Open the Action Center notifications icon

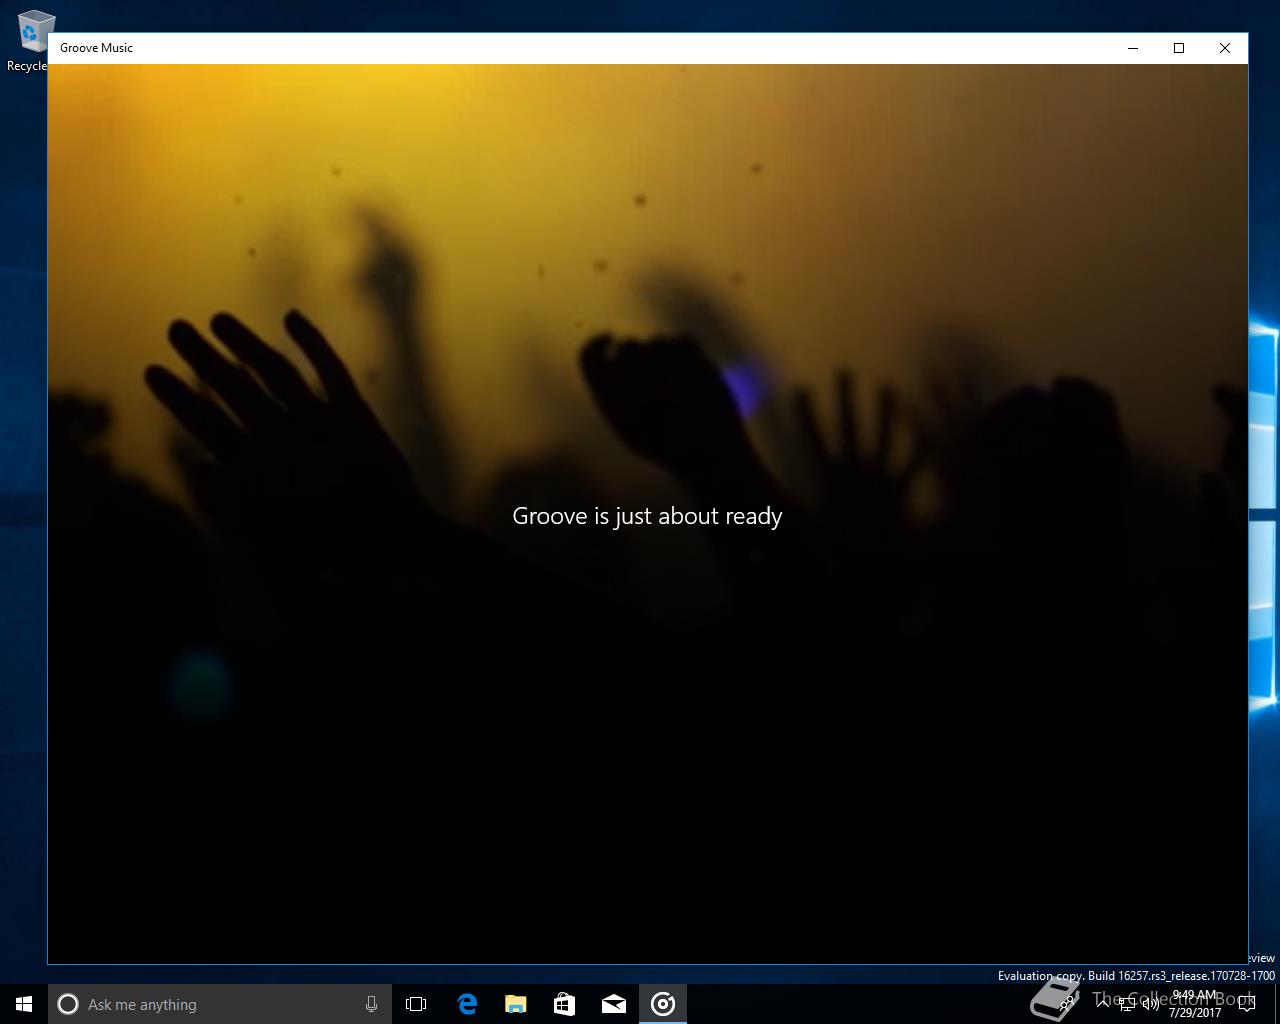tap(1246, 1004)
